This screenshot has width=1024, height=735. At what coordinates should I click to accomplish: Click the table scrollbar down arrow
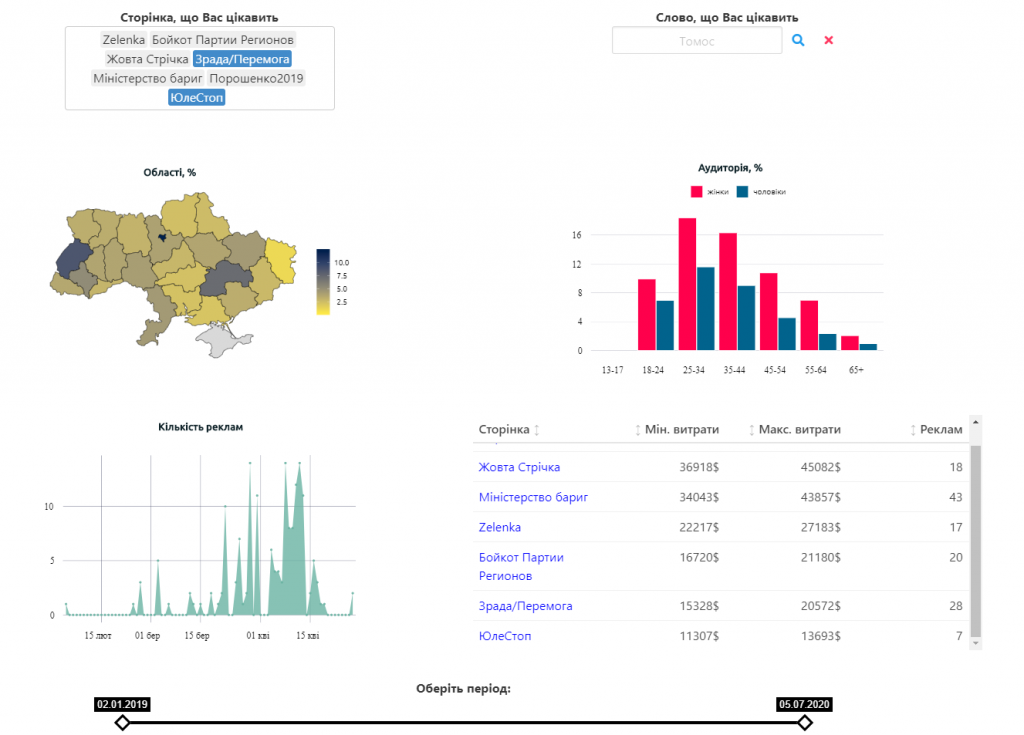click(976, 643)
